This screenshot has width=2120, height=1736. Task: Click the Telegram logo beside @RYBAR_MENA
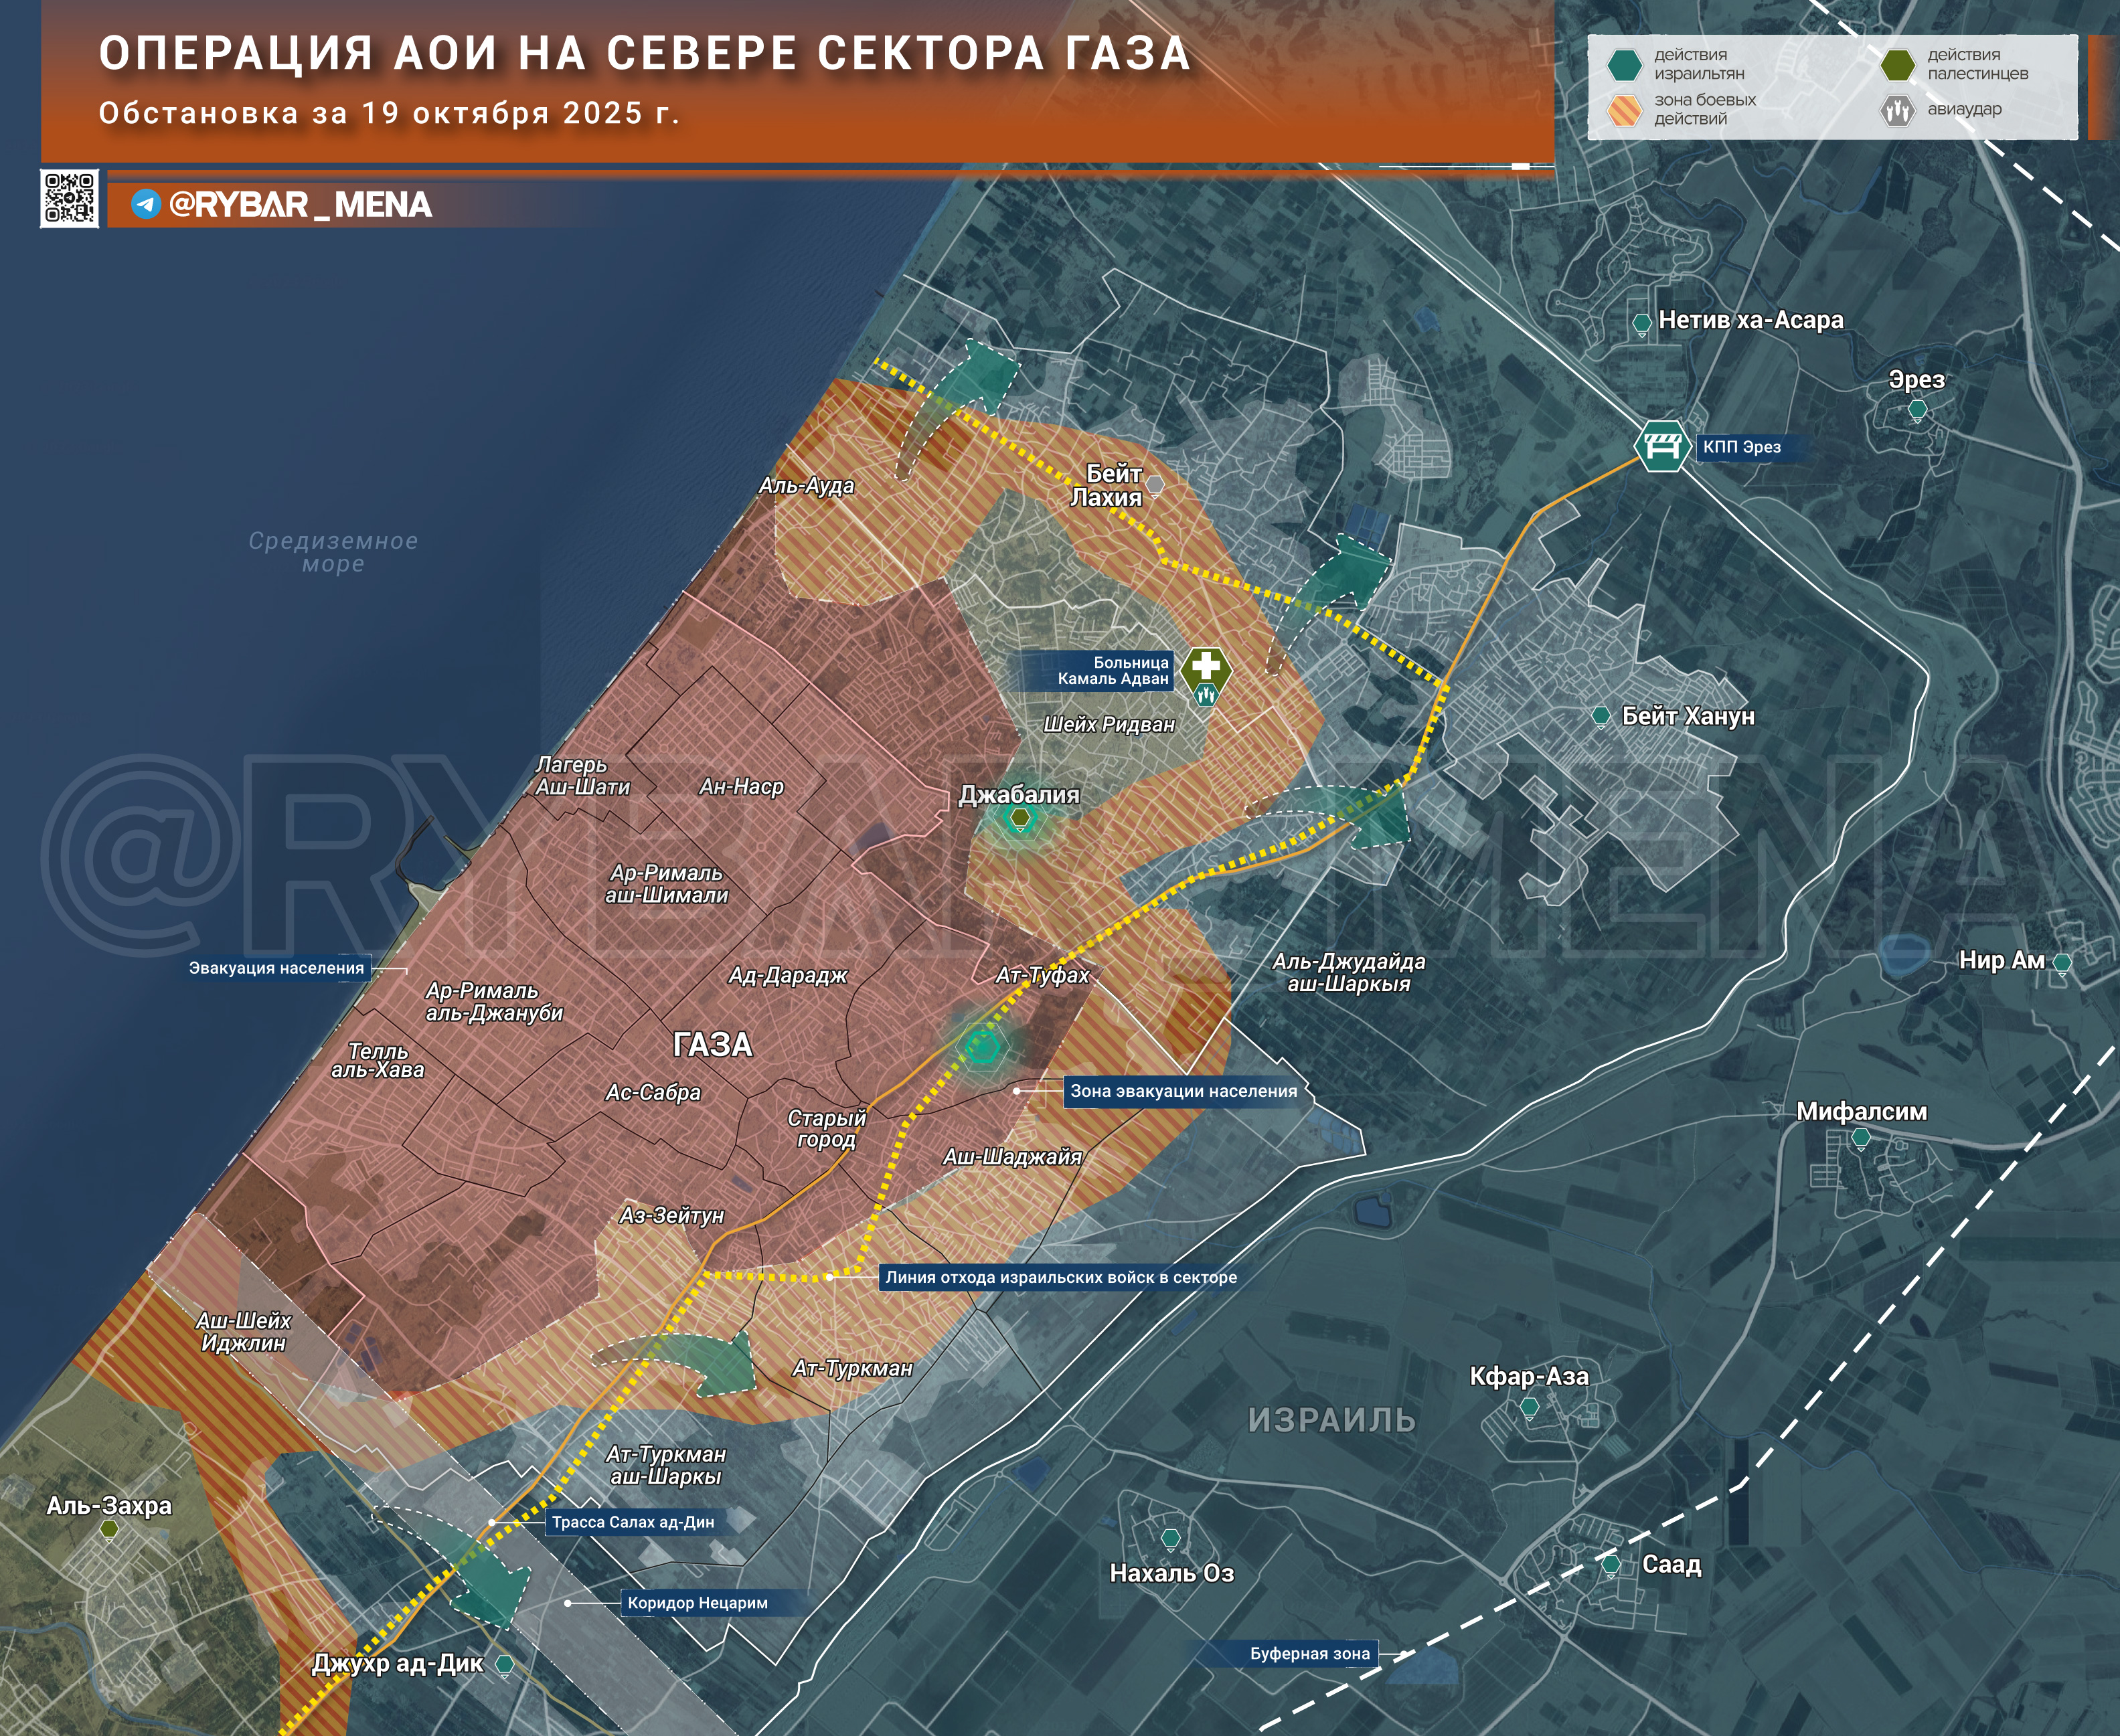(146, 204)
